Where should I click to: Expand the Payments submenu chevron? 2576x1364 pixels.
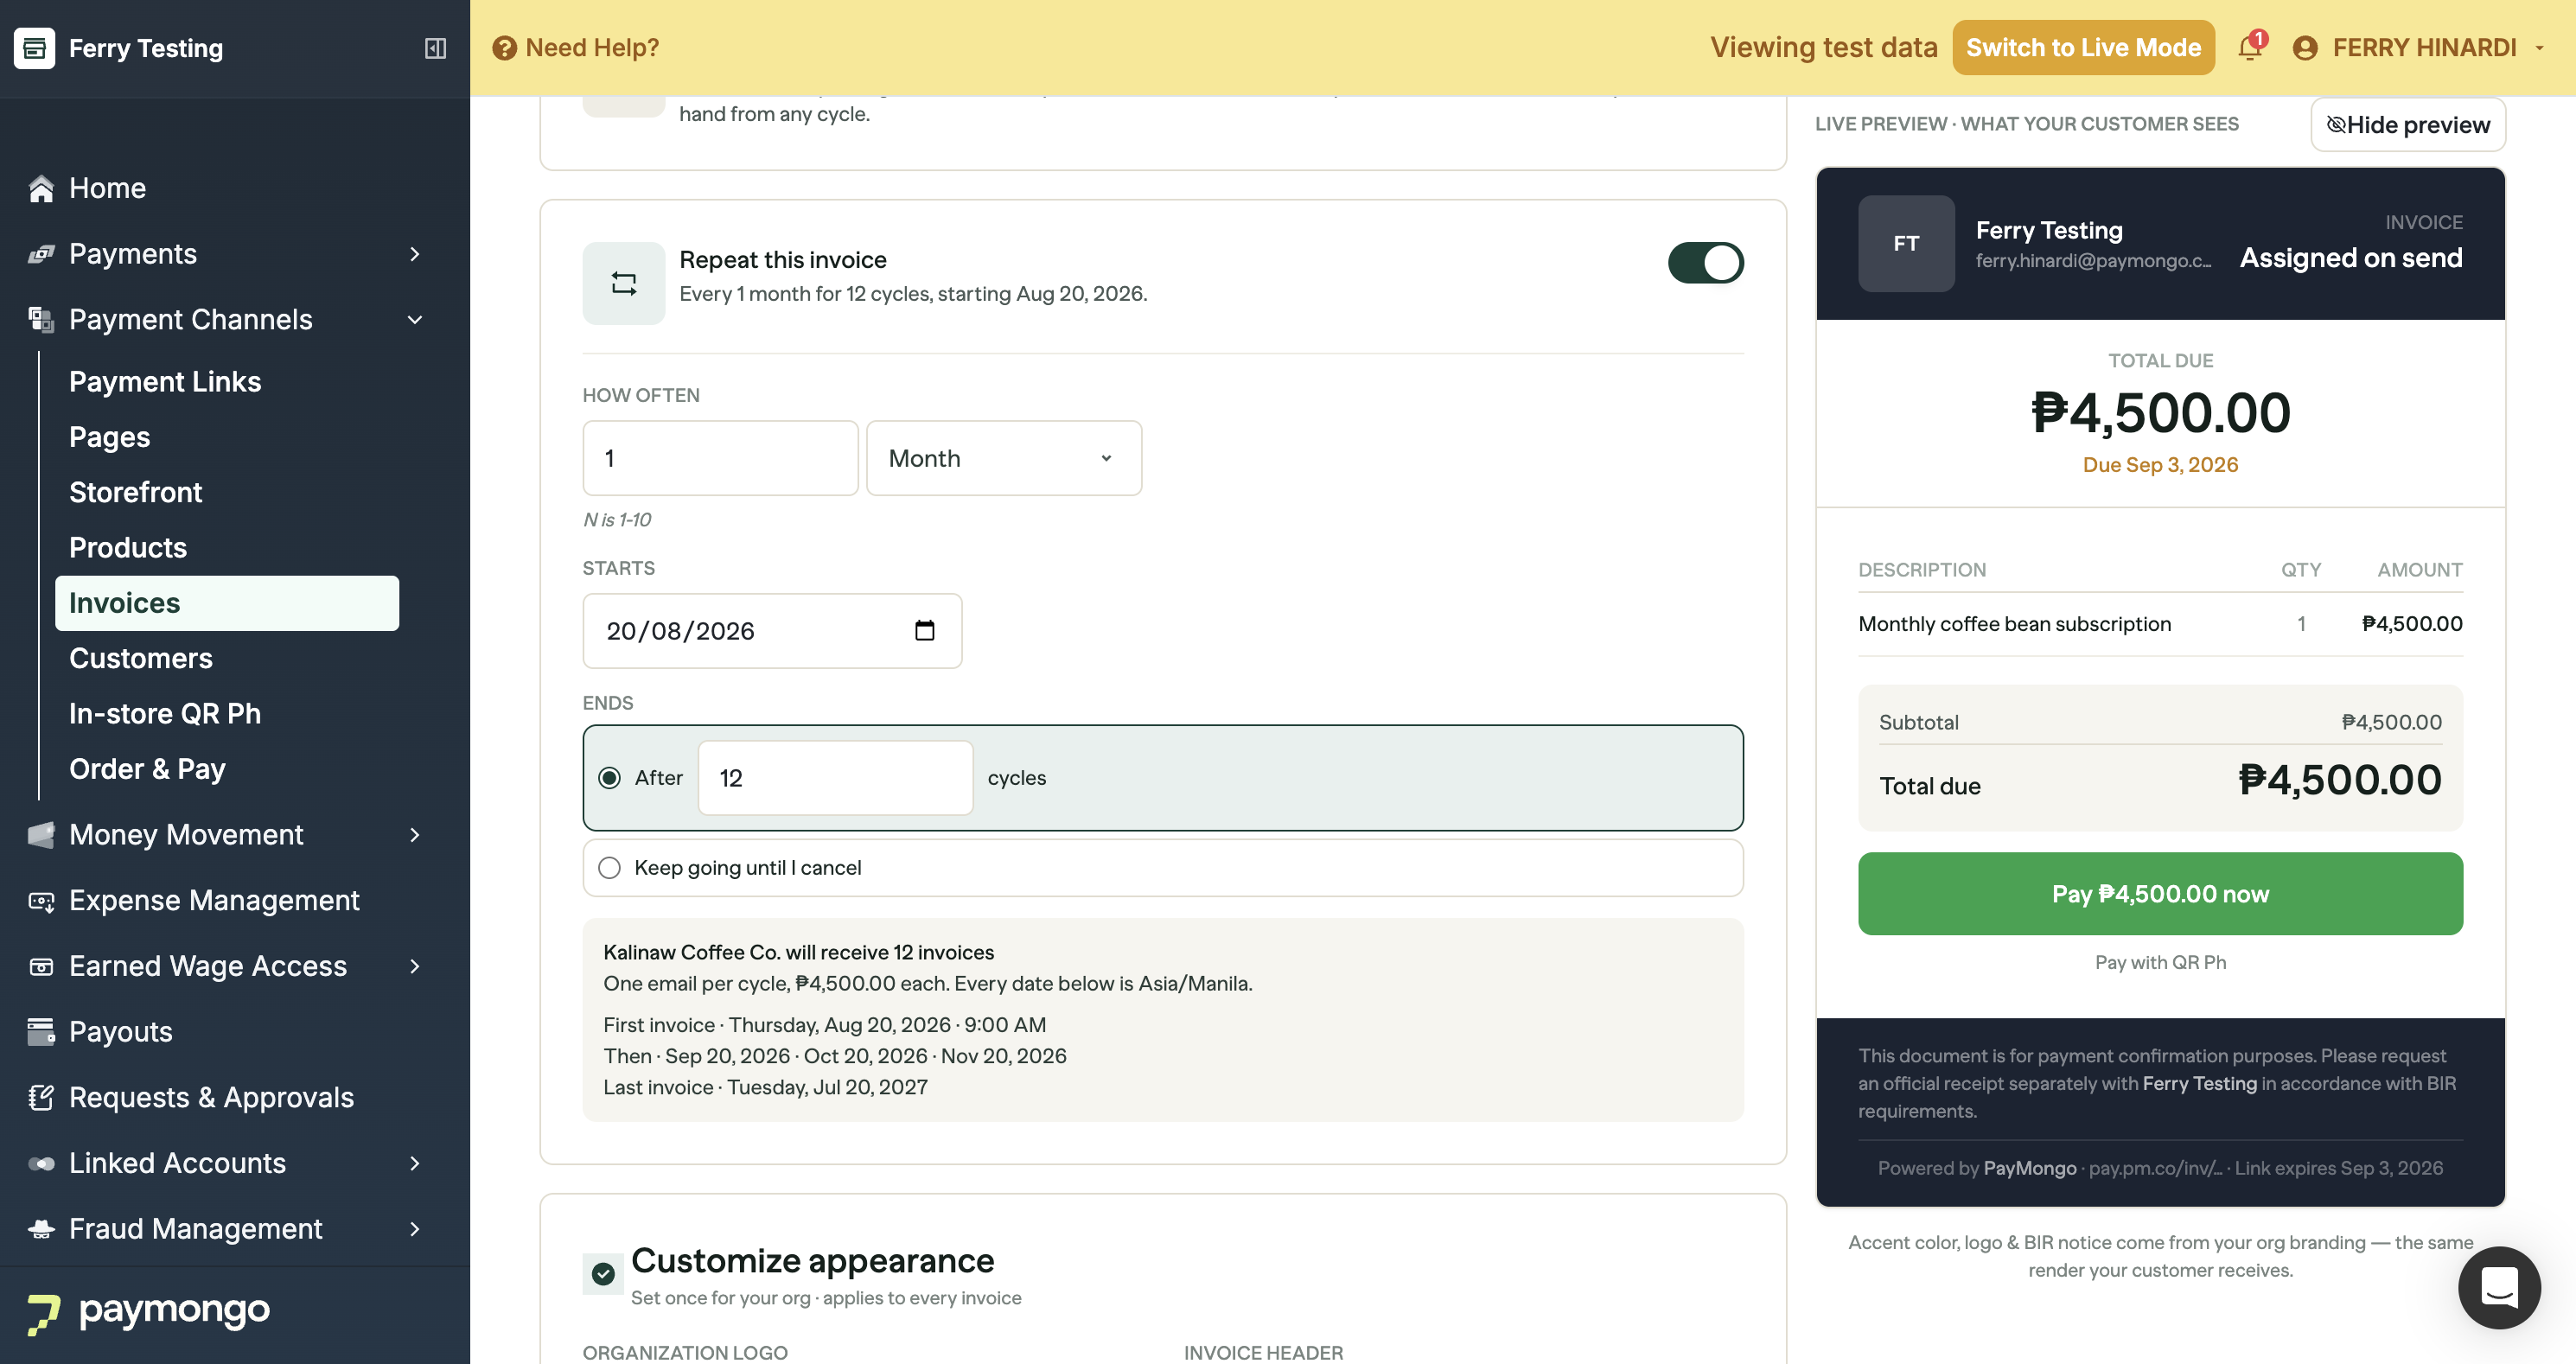pyautogui.click(x=415, y=254)
